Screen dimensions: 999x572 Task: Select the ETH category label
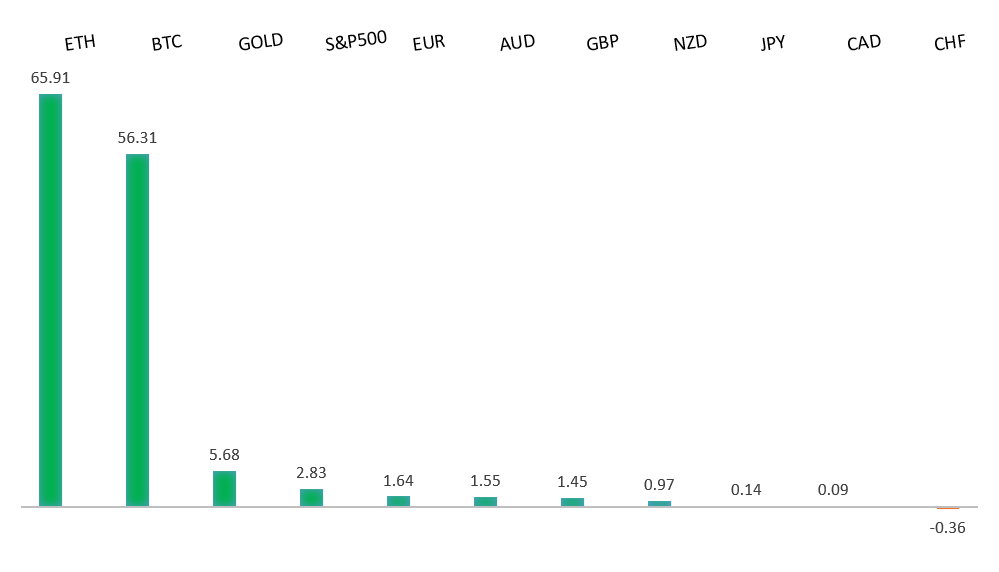tap(79, 44)
